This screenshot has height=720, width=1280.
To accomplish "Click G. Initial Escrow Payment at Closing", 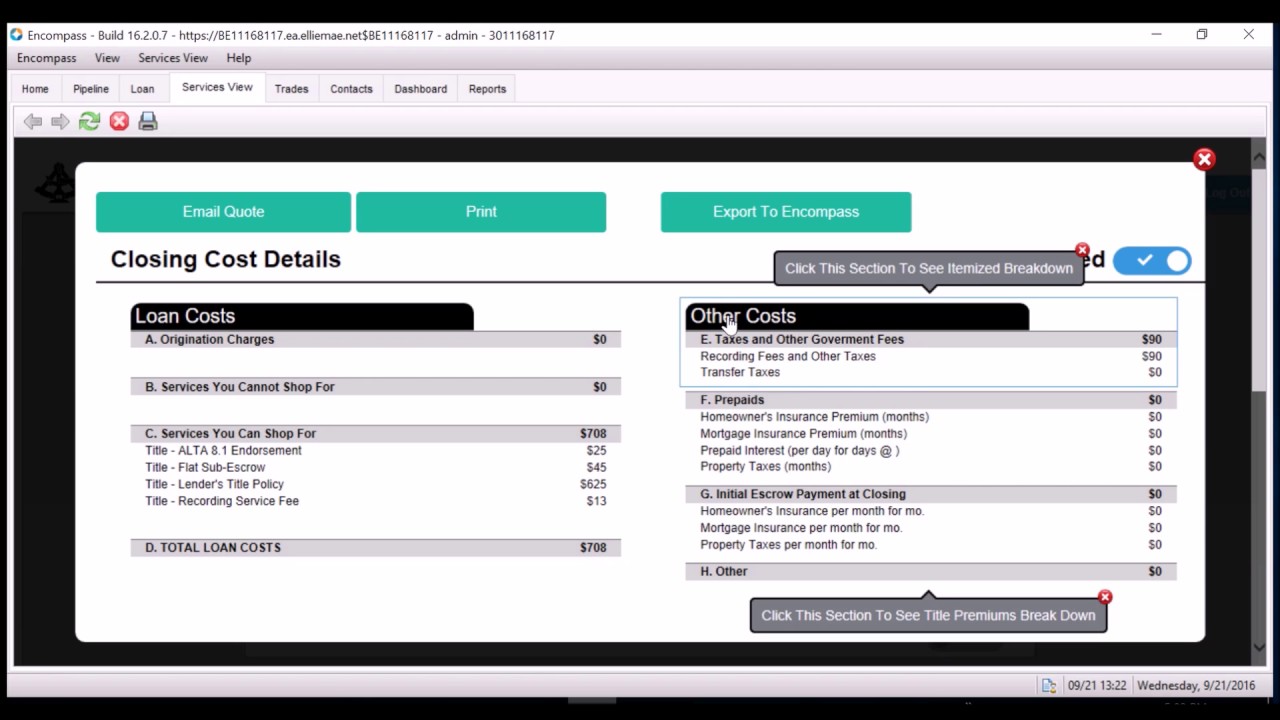I will coord(931,494).
